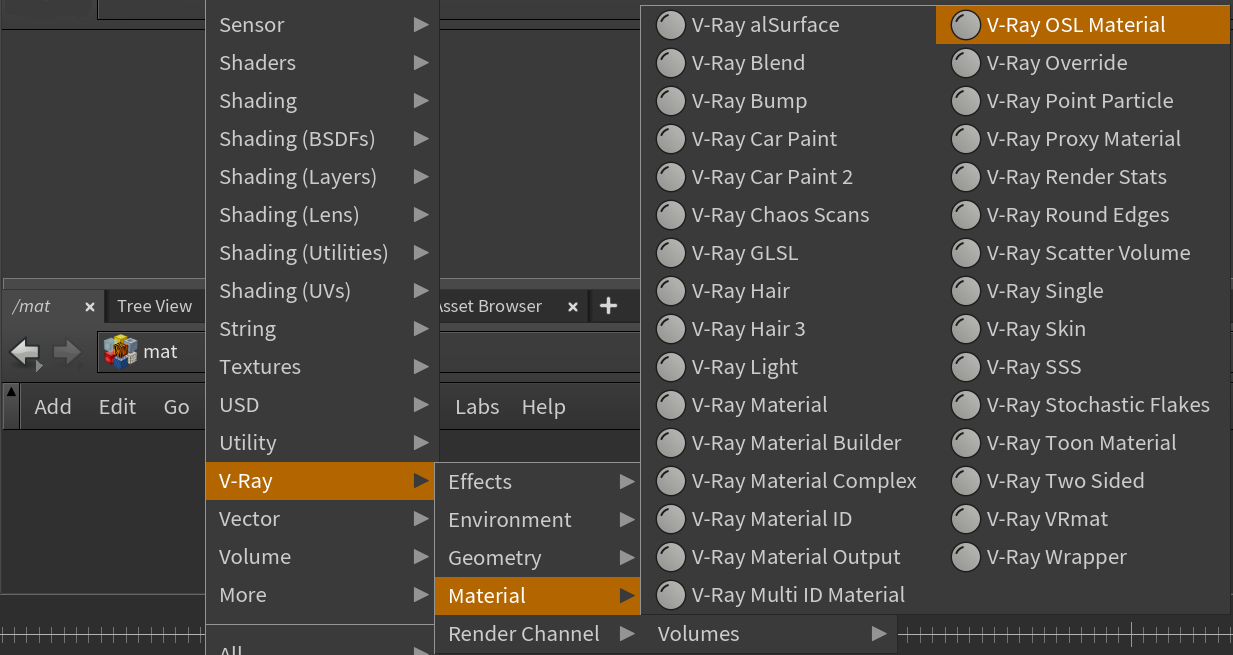Select V-Ray Material Output entry
The width and height of the screenshot is (1233, 655).
(x=788, y=557)
